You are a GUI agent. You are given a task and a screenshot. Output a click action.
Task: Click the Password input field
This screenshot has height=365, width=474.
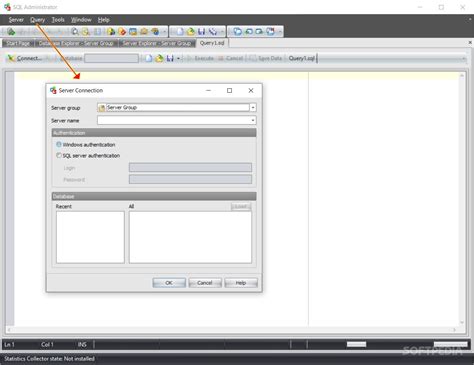[x=190, y=179]
